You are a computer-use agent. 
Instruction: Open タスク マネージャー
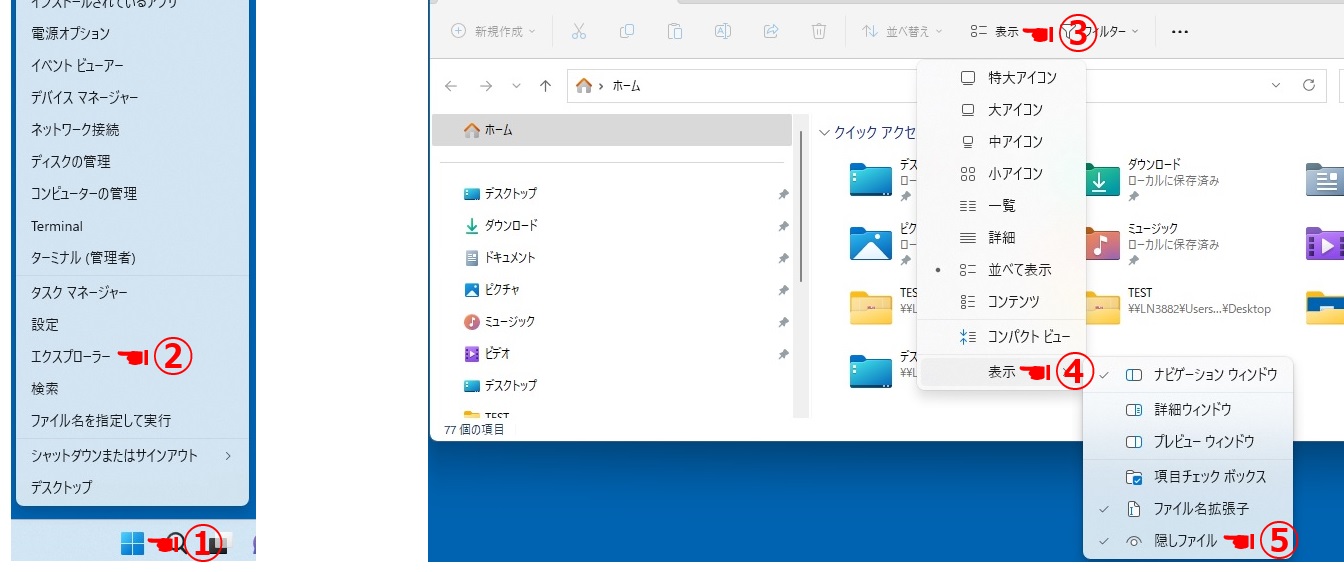(x=79, y=292)
